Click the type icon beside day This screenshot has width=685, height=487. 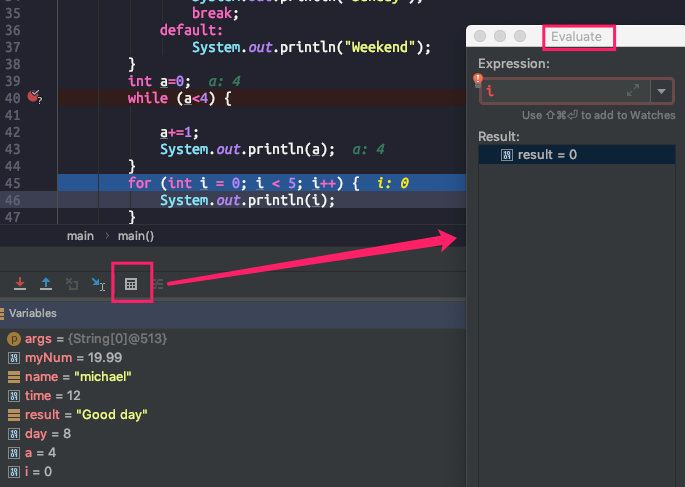tap(14, 434)
